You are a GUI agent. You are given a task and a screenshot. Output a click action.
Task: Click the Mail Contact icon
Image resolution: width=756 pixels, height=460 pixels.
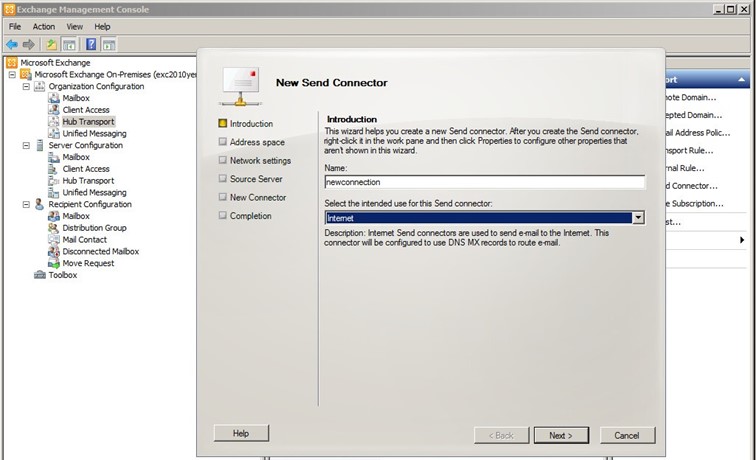(54, 240)
